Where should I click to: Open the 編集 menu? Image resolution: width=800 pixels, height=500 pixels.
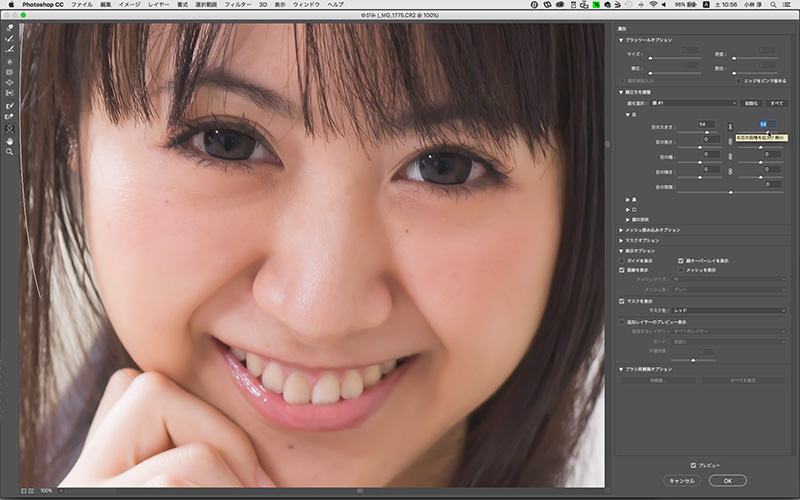tap(106, 5)
